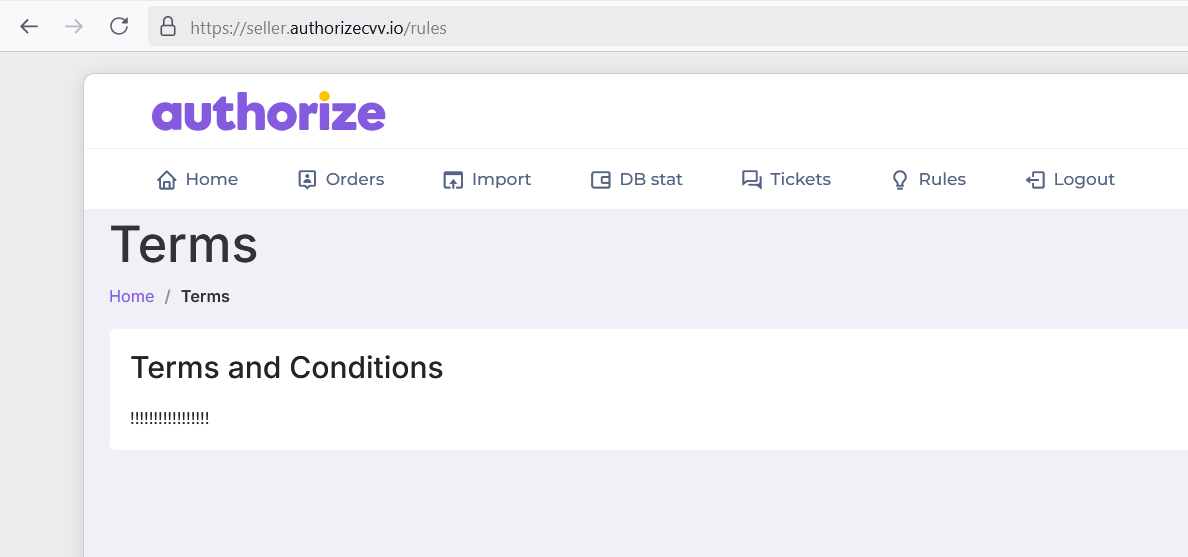Screen dimensions: 1188x557
Task: Click the house icon beside Home
Action: click(167, 180)
